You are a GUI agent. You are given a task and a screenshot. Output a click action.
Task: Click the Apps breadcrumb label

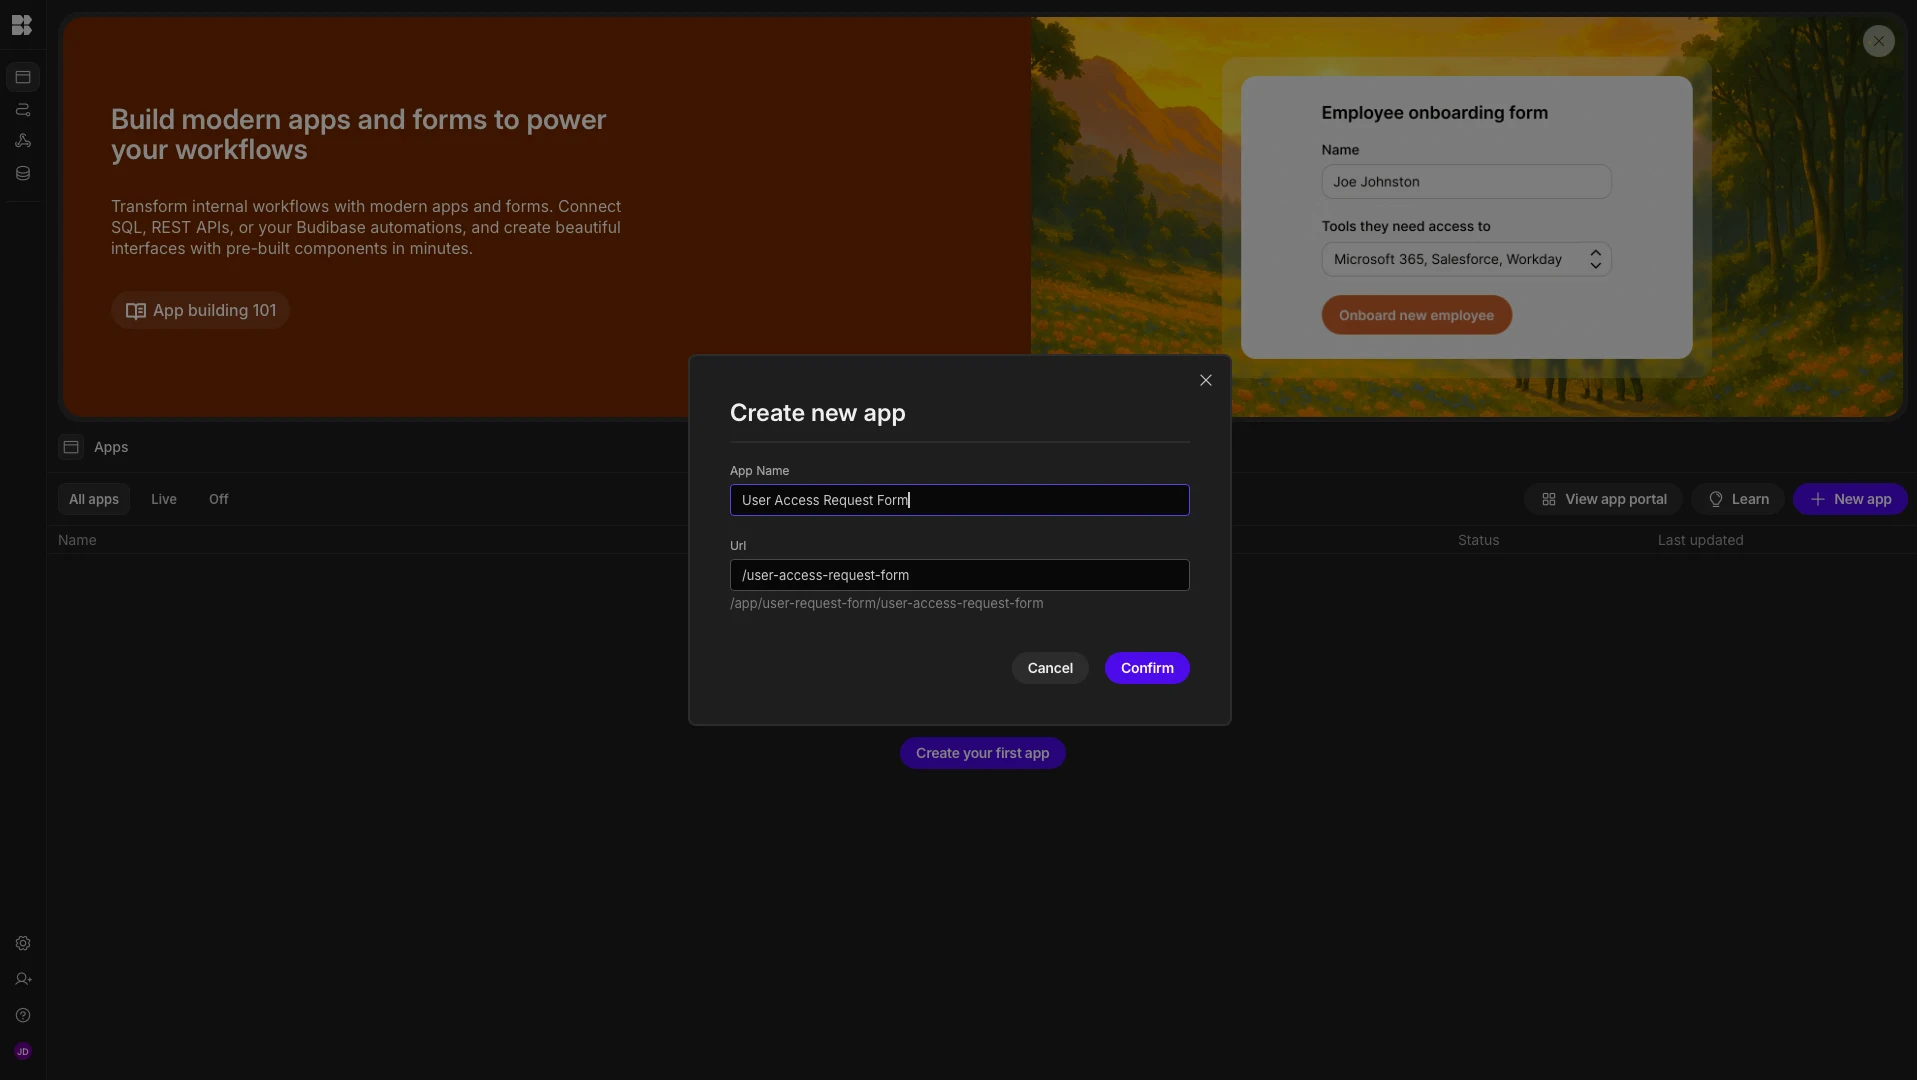(111, 447)
